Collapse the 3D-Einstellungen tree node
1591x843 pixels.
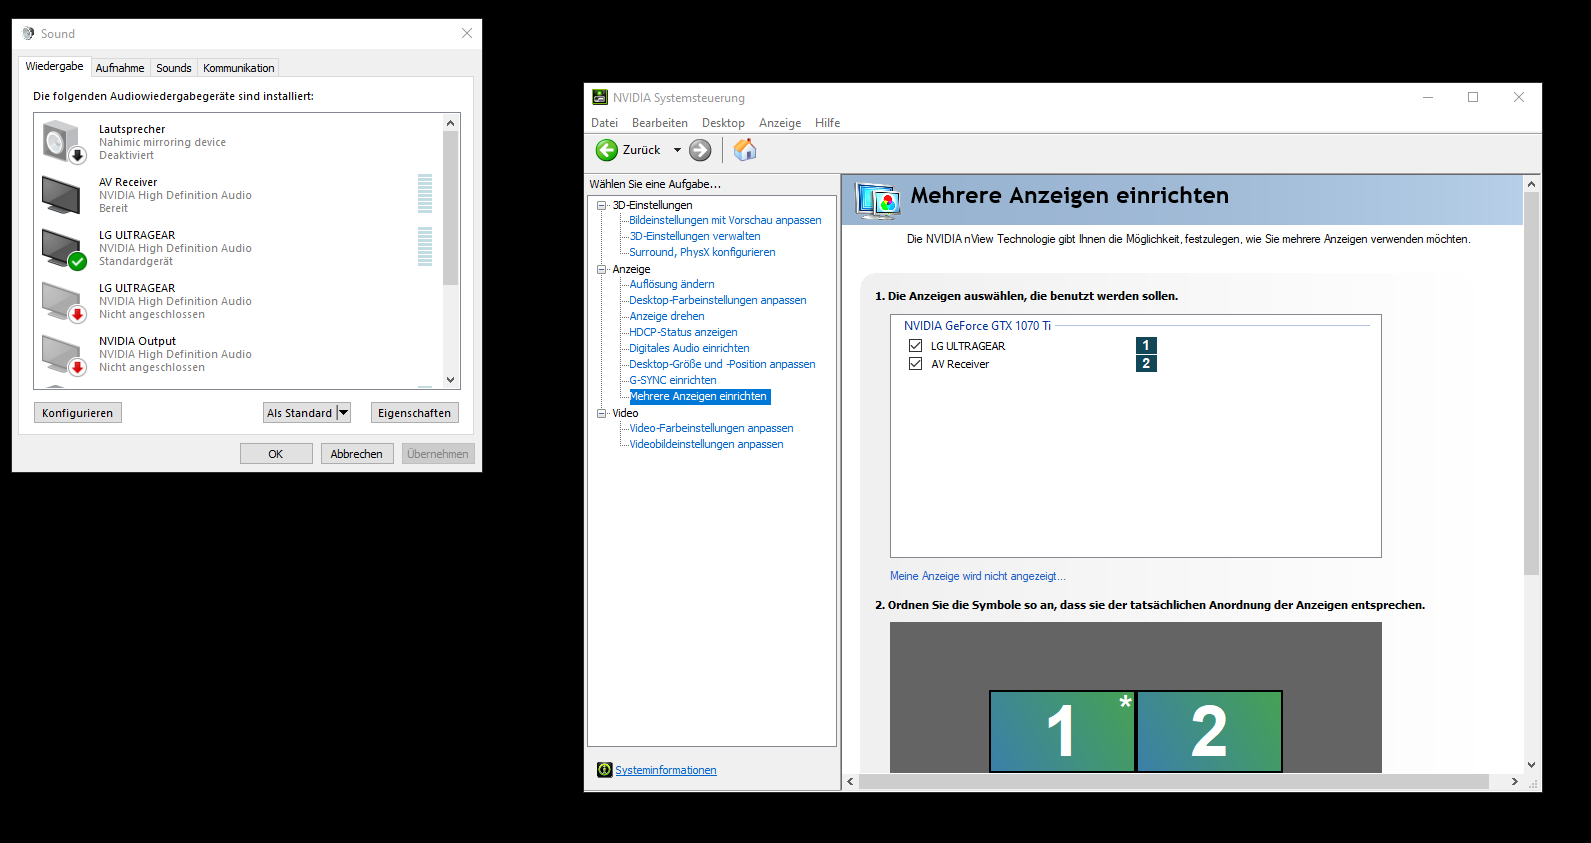pyautogui.click(x=602, y=205)
